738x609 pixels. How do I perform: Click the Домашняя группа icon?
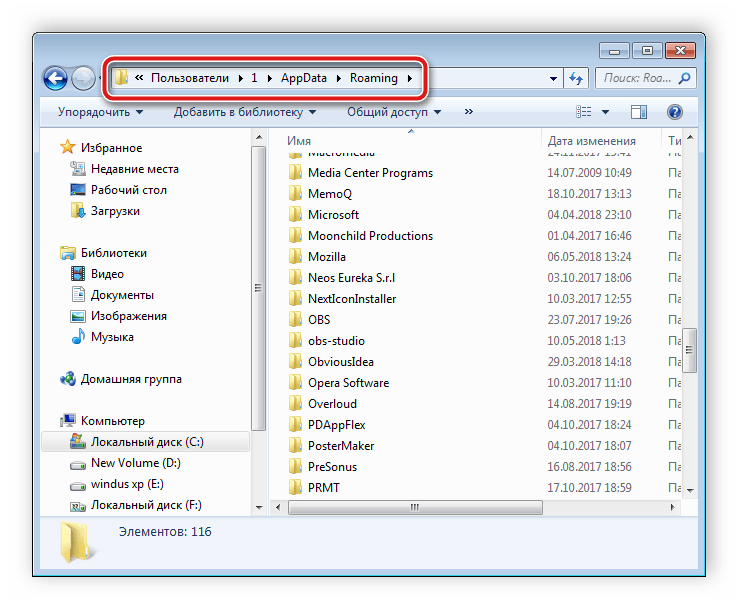pyautogui.click(x=68, y=379)
